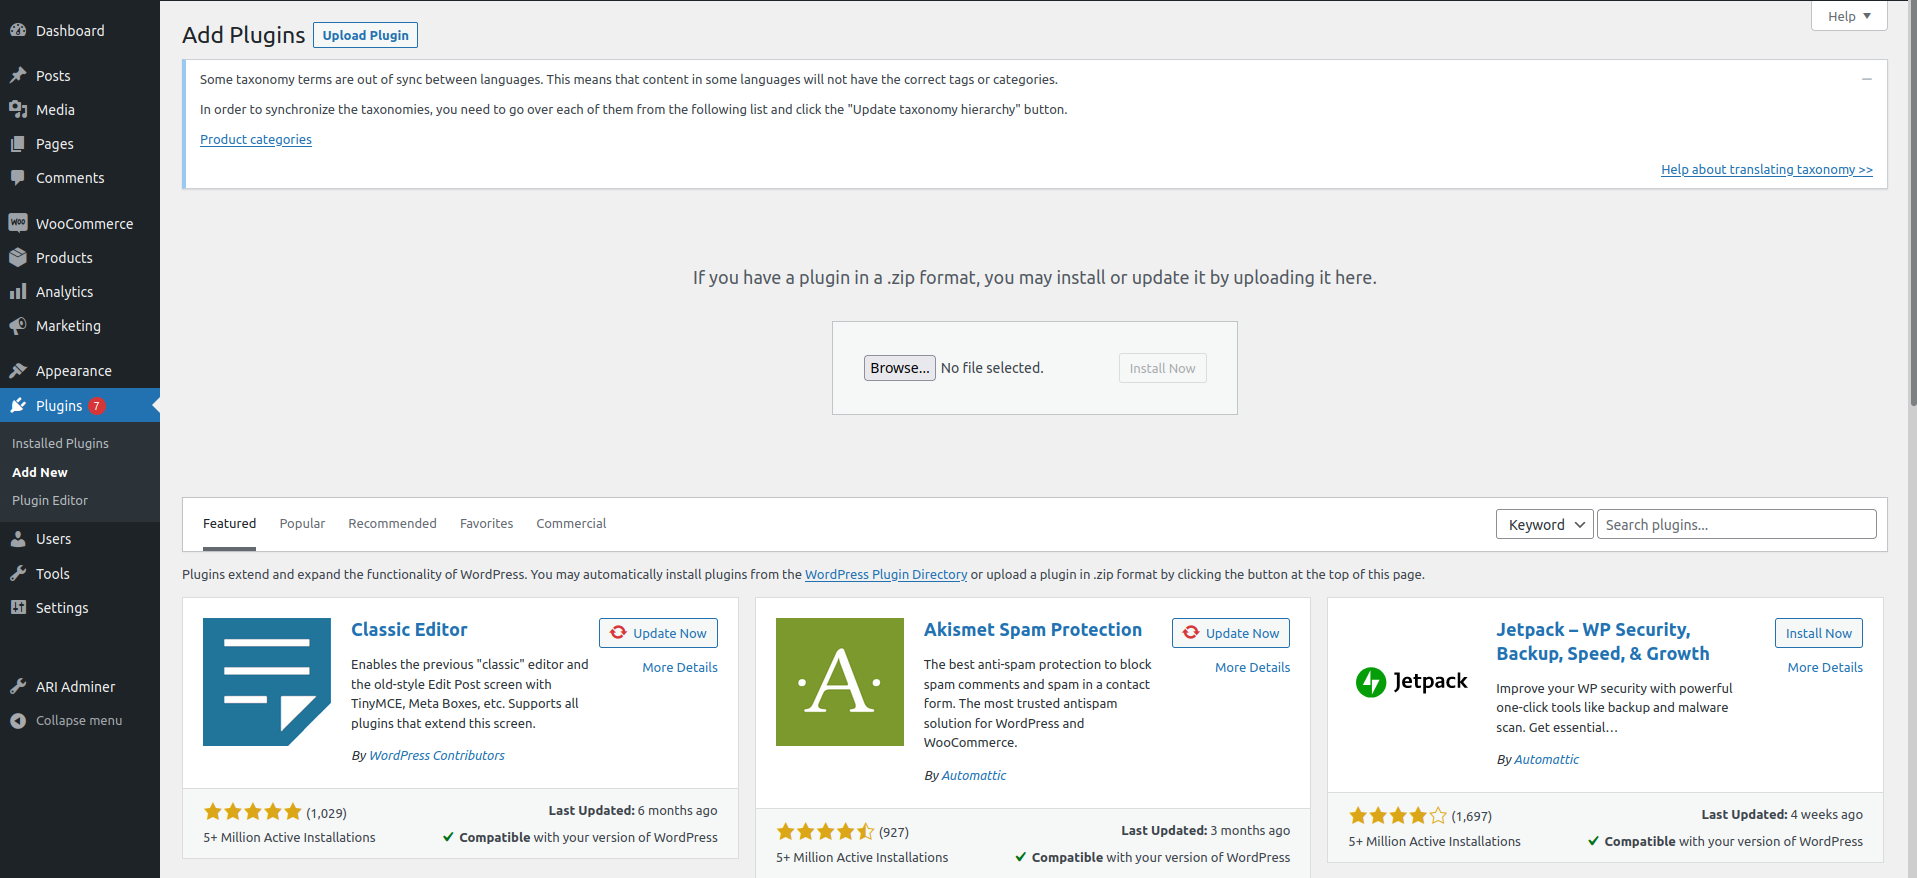View More Details for Jetpack
The width and height of the screenshot is (1917, 878).
pyautogui.click(x=1825, y=668)
